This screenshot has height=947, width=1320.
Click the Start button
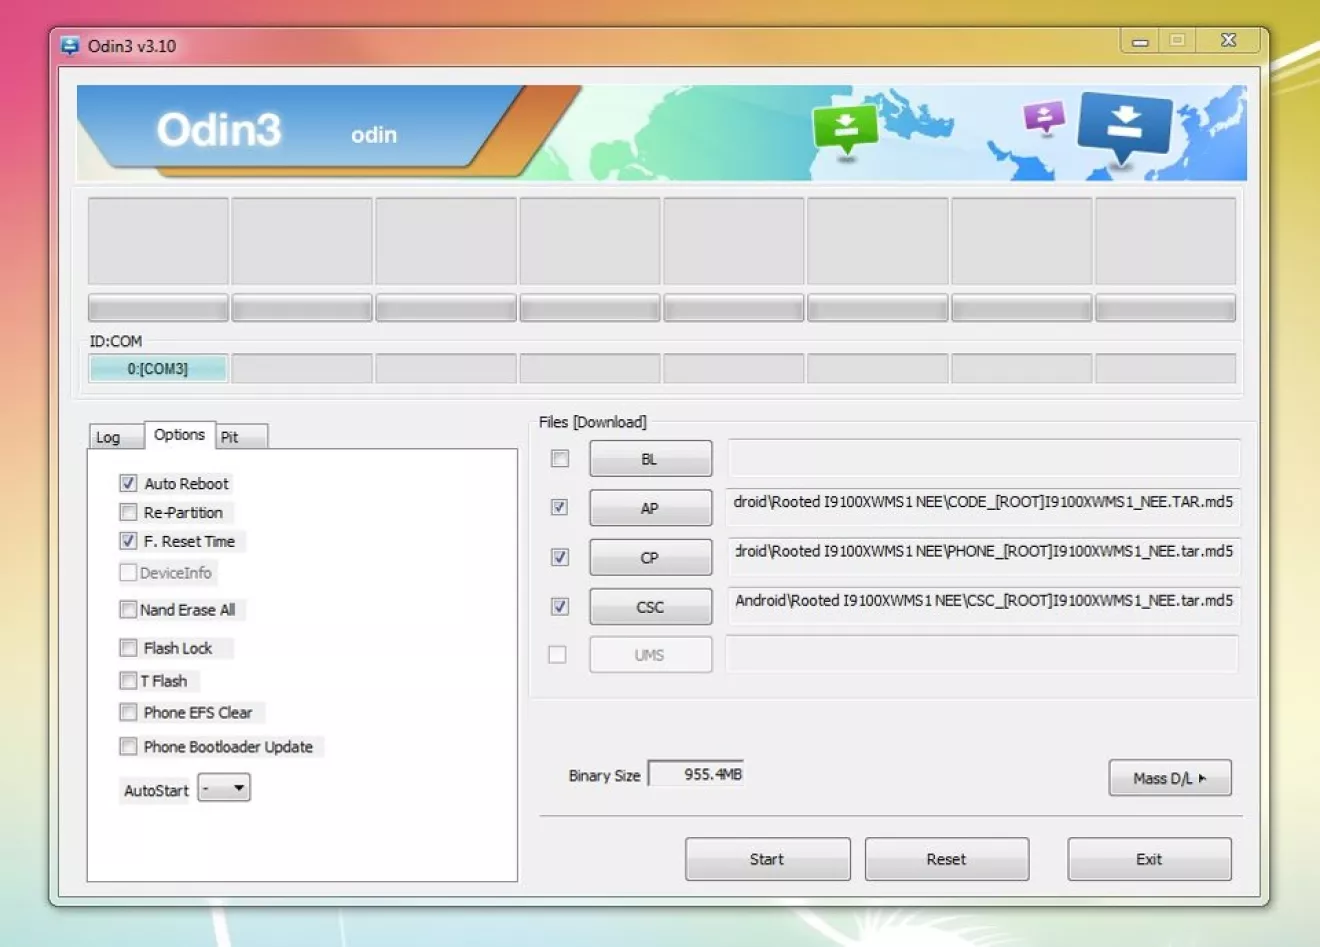(x=768, y=859)
